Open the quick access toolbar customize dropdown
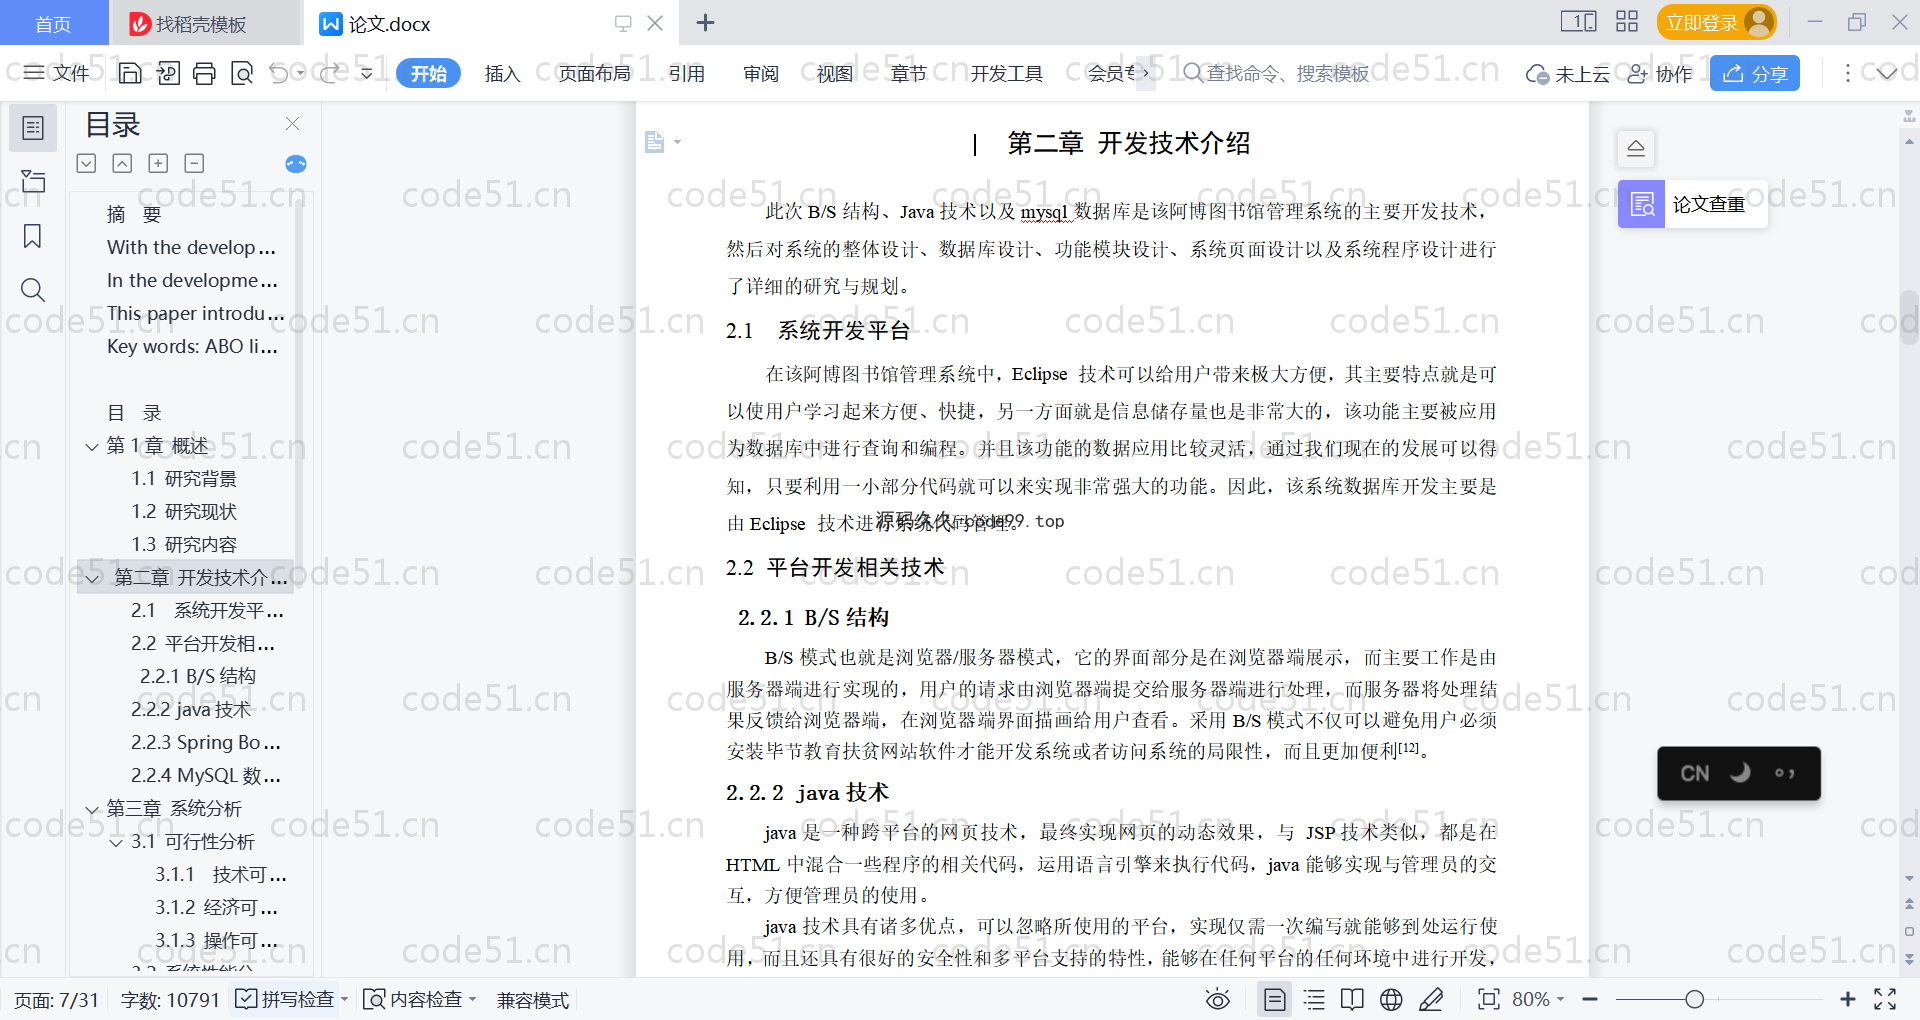This screenshot has height=1020, width=1920. (367, 73)
